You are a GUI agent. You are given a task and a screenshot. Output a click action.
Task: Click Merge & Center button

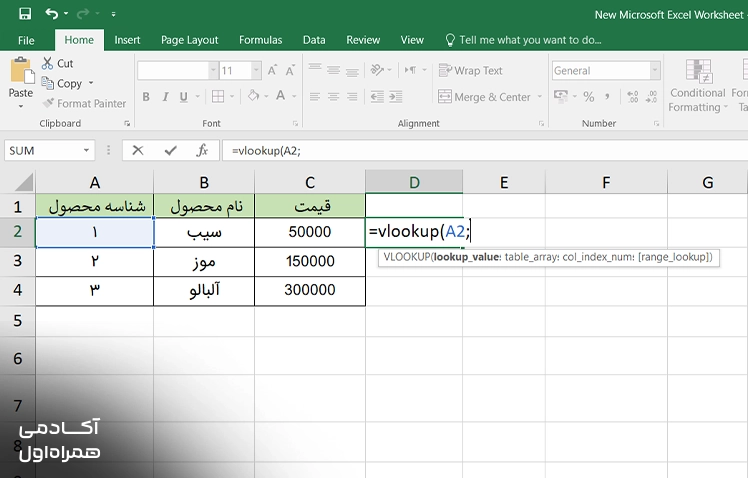pos(485,97)
